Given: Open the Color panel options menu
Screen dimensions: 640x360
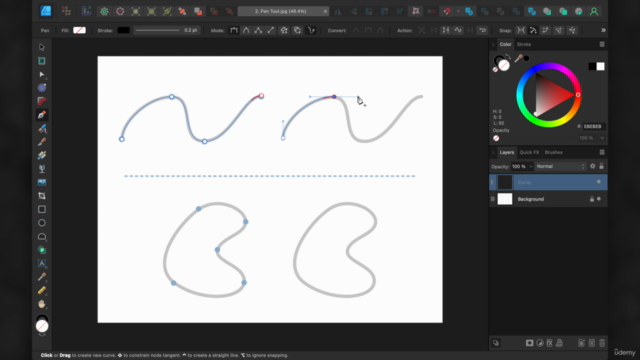Looking at the screenshot, I should pos(602,44).
